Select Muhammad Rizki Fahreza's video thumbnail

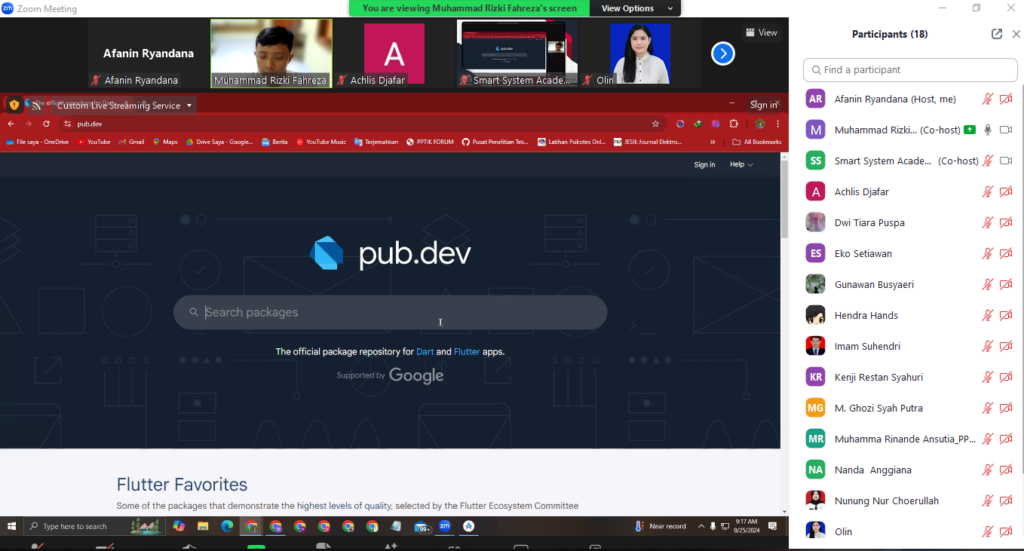271,53
